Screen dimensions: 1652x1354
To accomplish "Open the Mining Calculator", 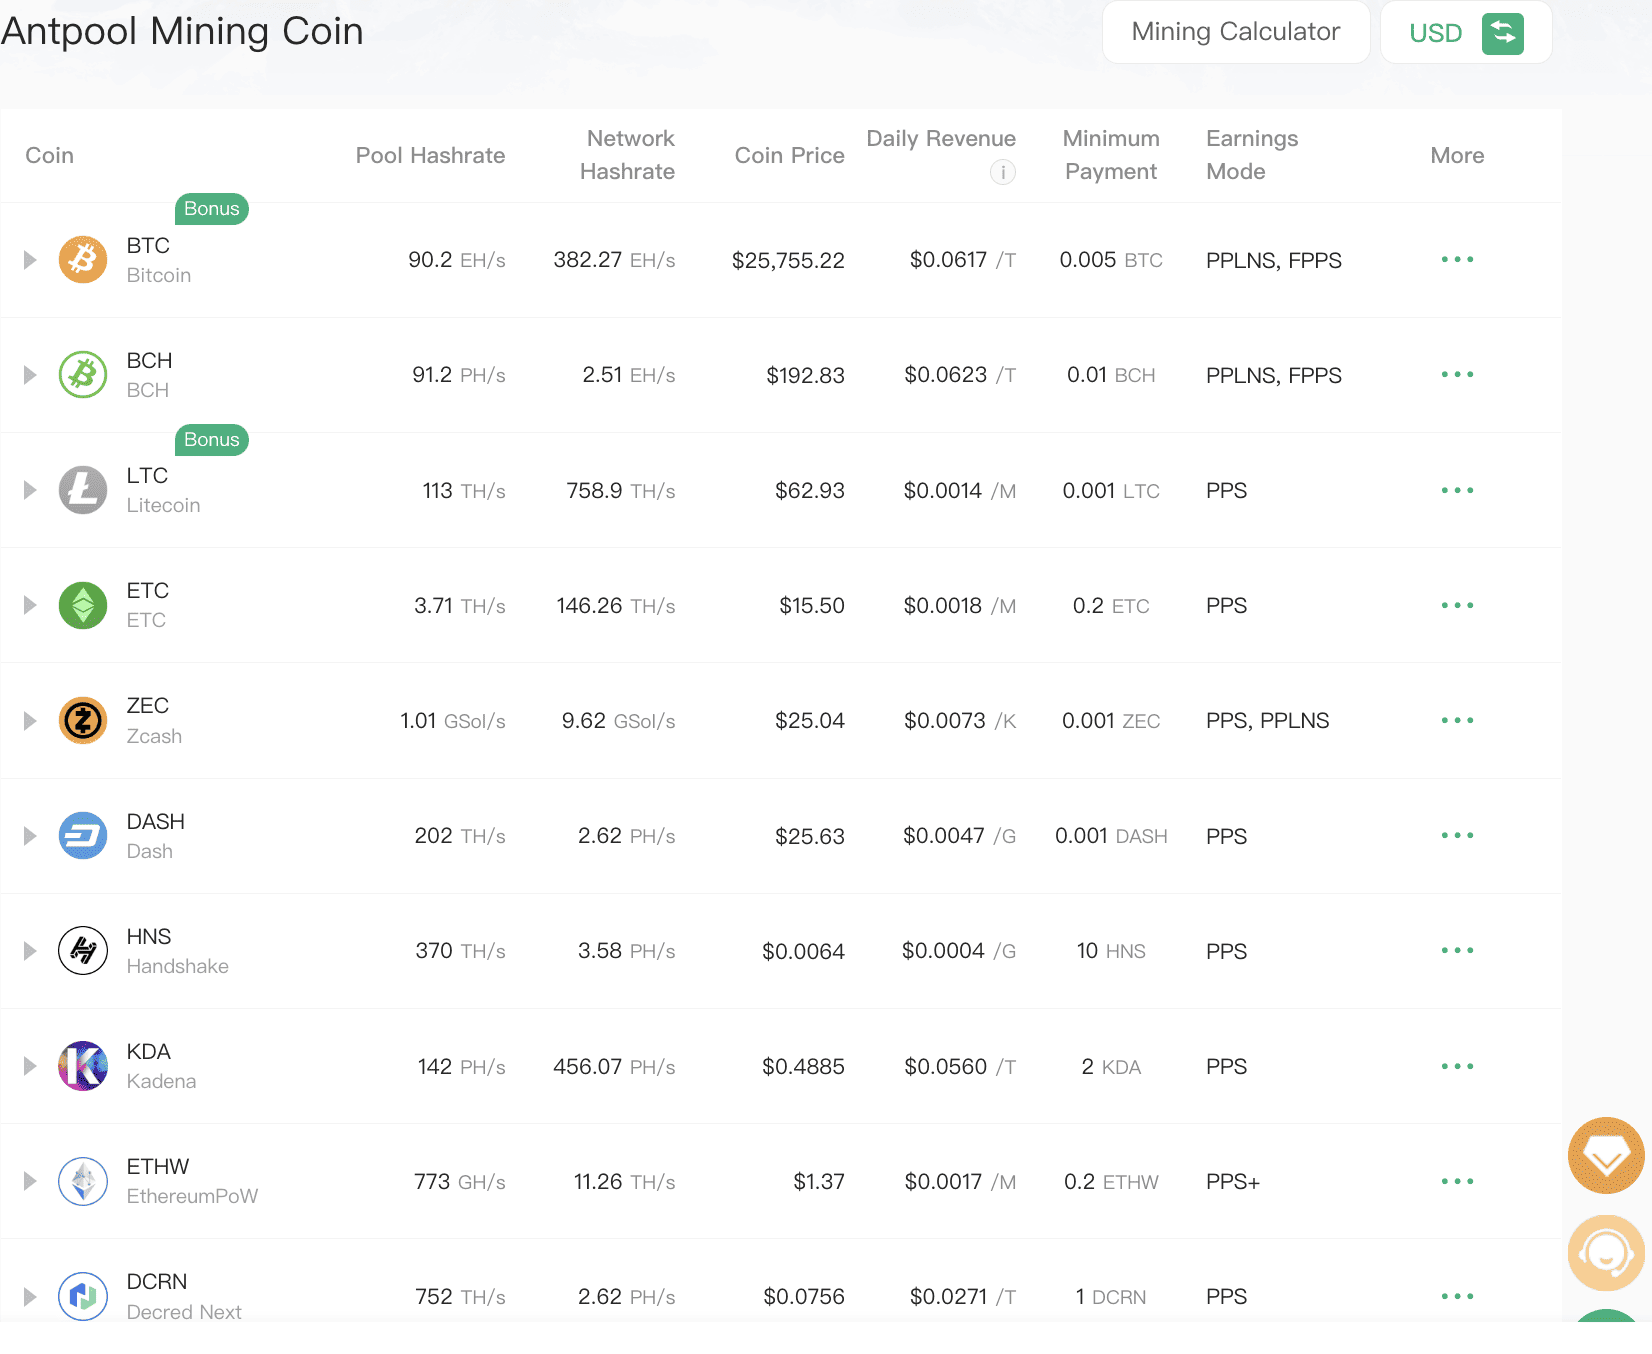I will coord(1235,32).
